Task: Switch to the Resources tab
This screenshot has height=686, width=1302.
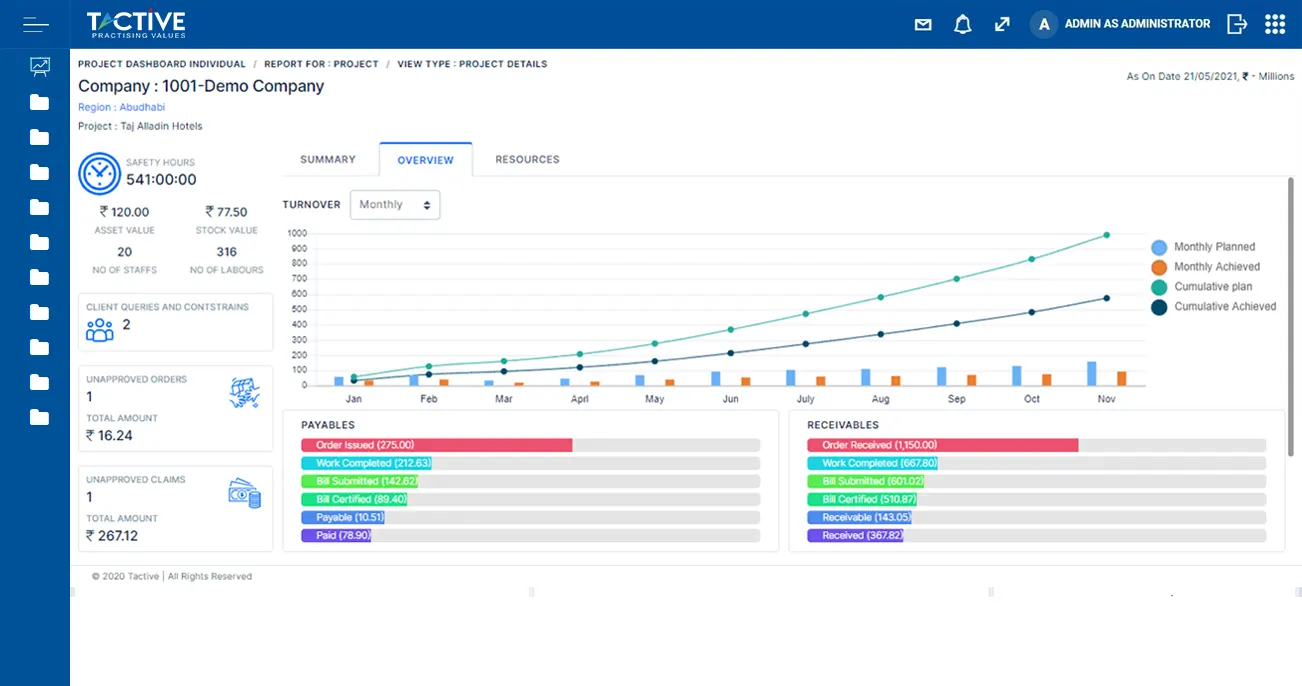Action: pos(527,159)
